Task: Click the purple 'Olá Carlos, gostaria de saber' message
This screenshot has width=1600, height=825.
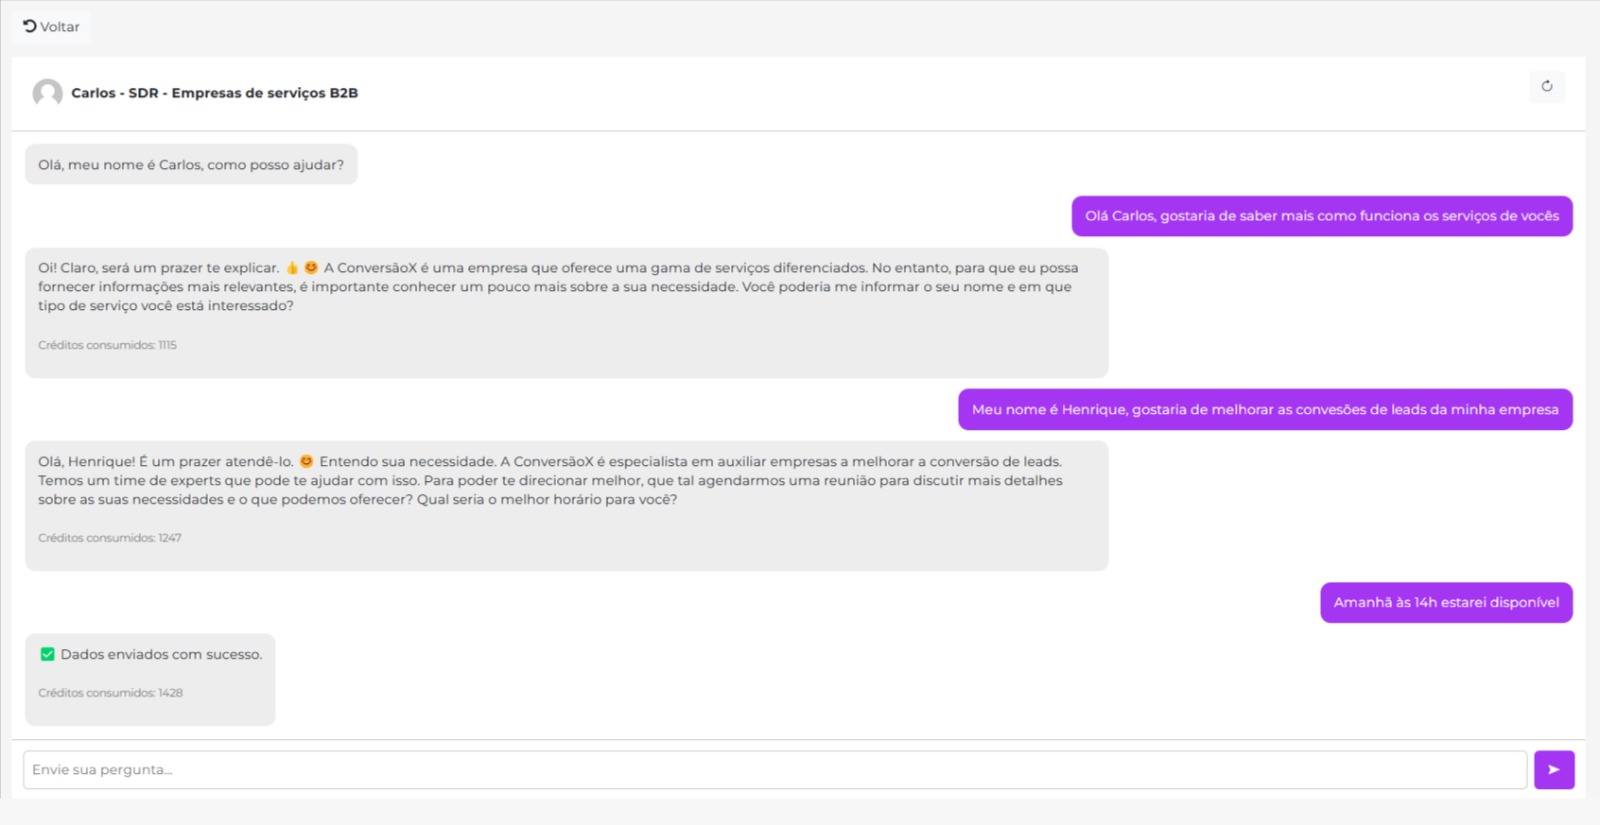Action: click(x=1321, y=216)
